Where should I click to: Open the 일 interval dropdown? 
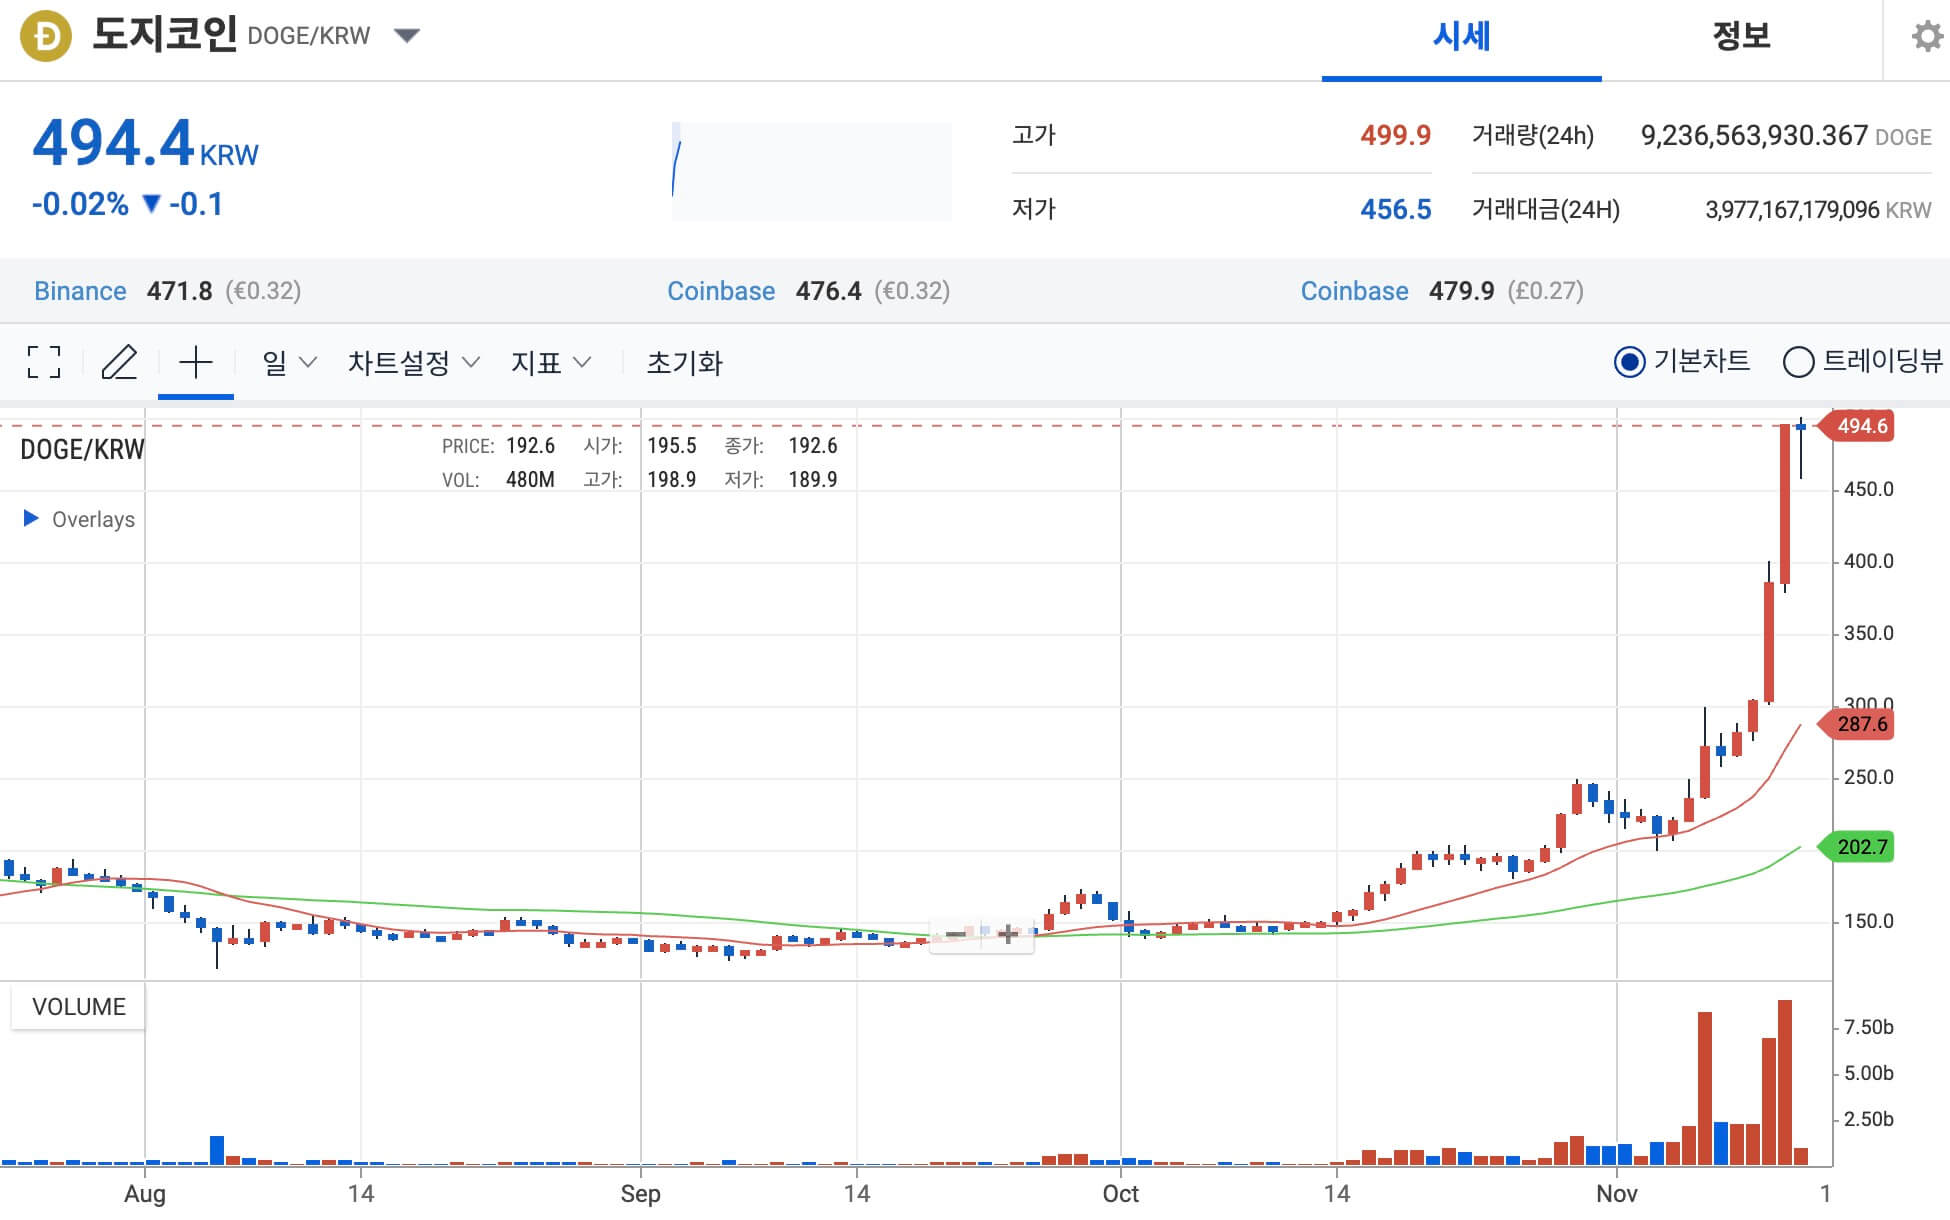point(289,362)
